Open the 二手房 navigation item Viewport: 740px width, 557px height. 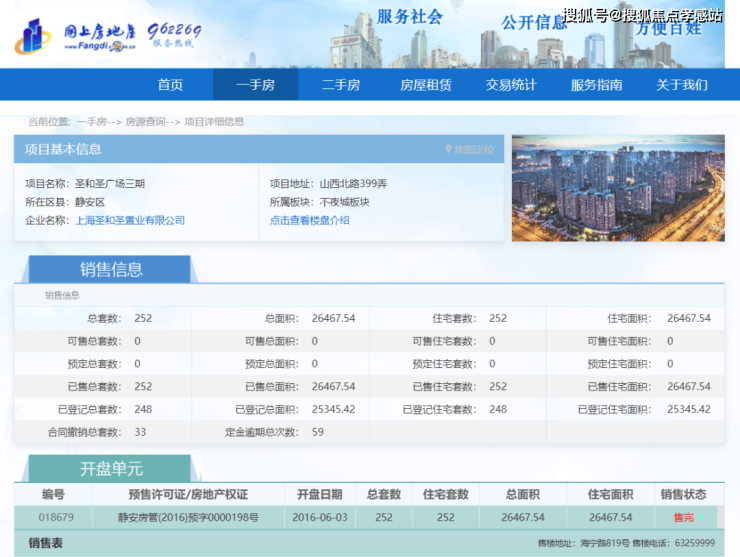[340, 85]
